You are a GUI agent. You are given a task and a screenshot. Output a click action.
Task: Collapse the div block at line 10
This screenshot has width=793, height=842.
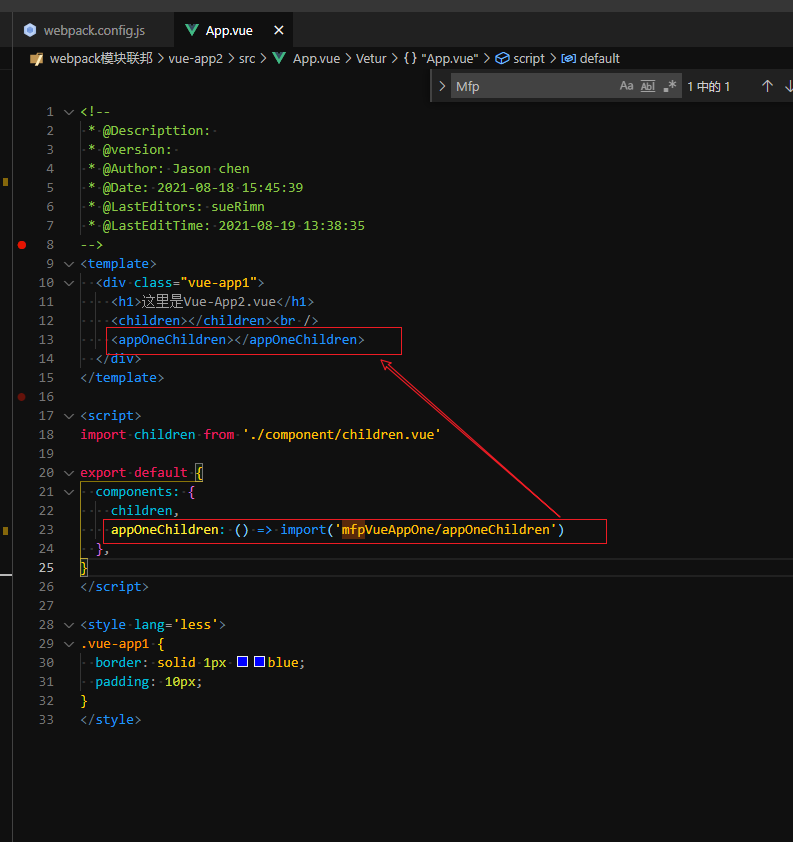click(x=69, y=283)
